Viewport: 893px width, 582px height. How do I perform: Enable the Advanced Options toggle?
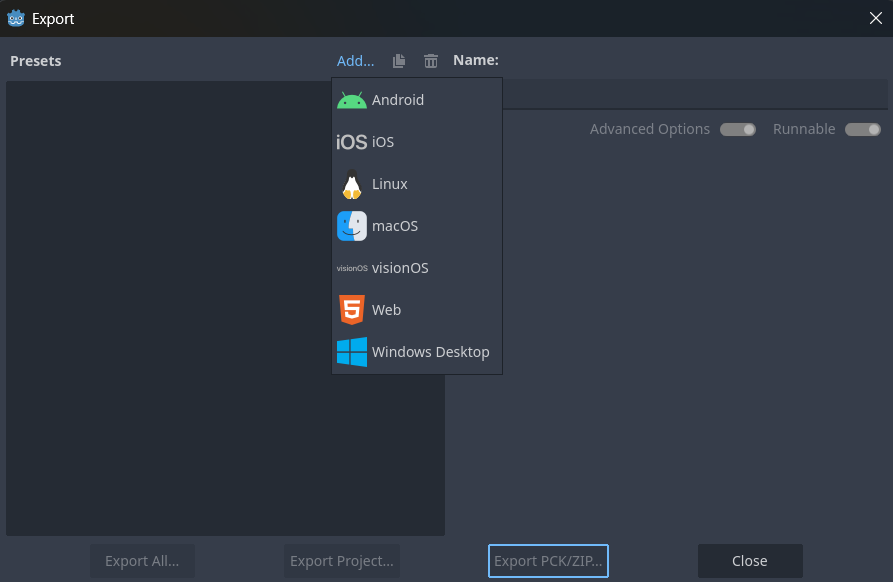(x=737, y=129)
